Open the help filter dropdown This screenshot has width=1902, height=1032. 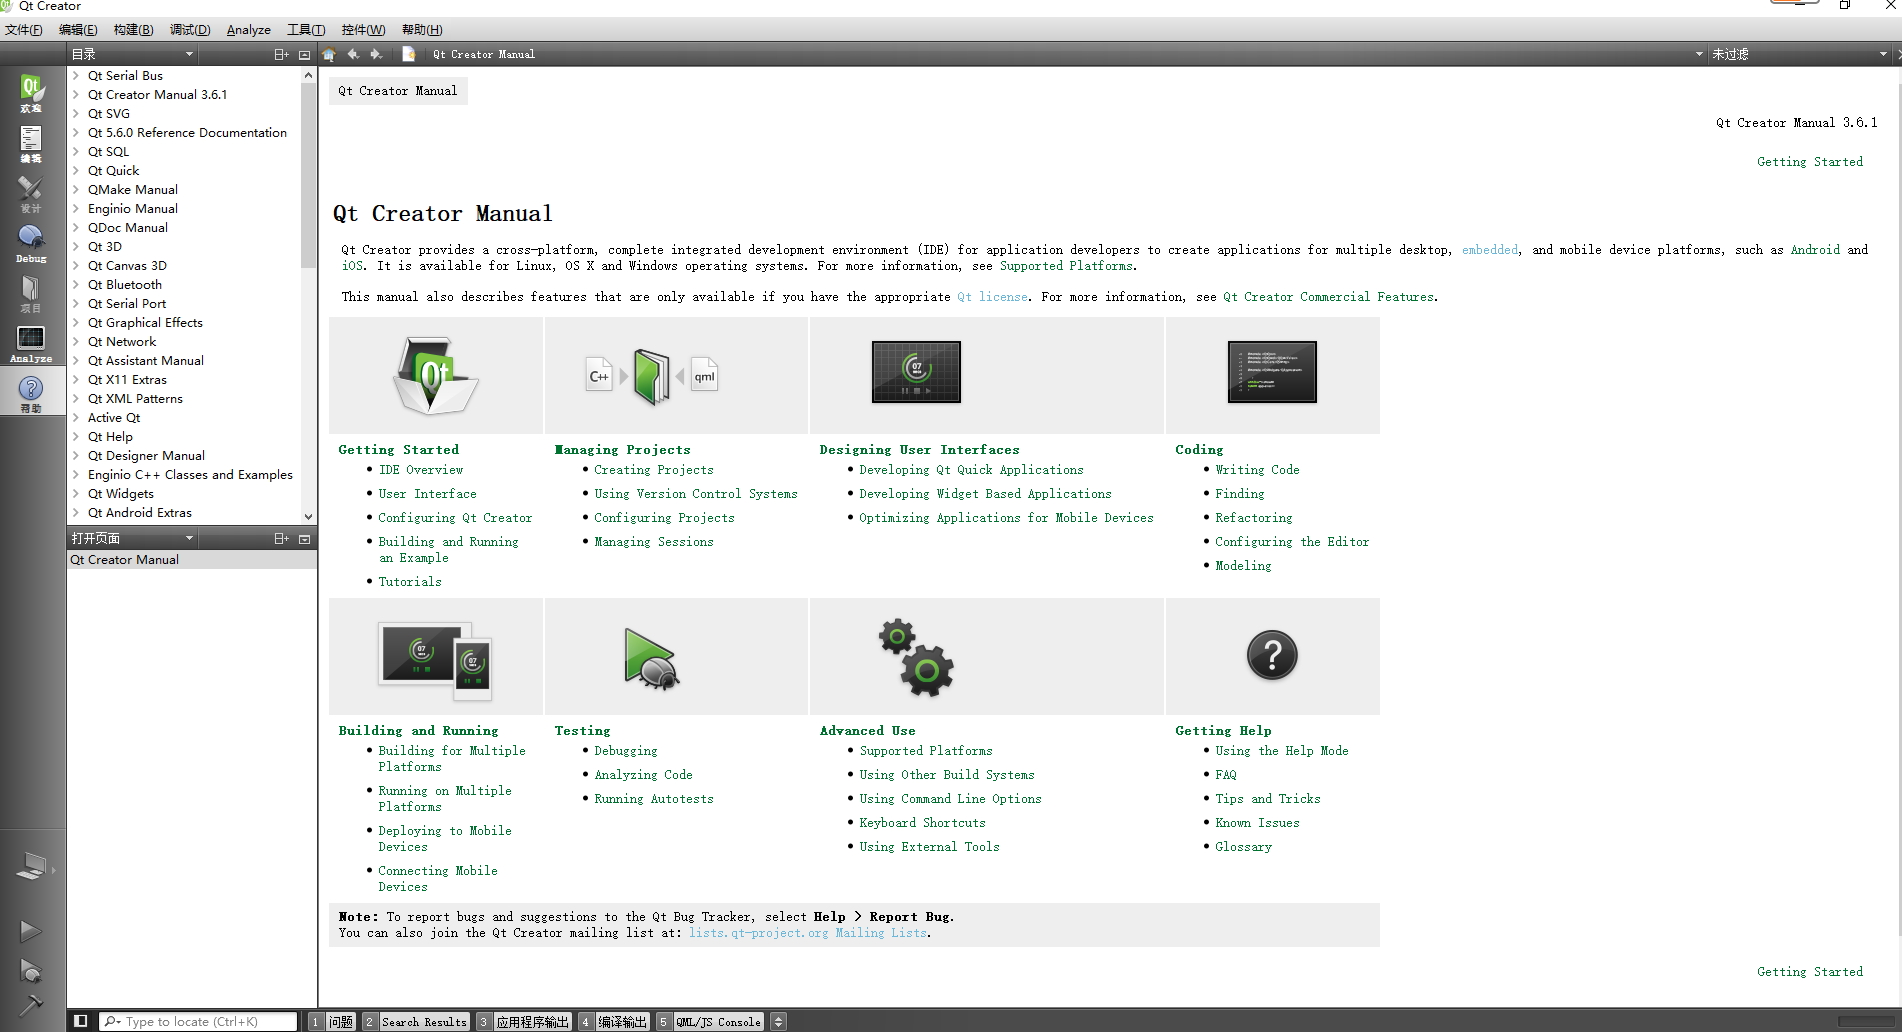pyautogui.click(x=1798, y=54)
